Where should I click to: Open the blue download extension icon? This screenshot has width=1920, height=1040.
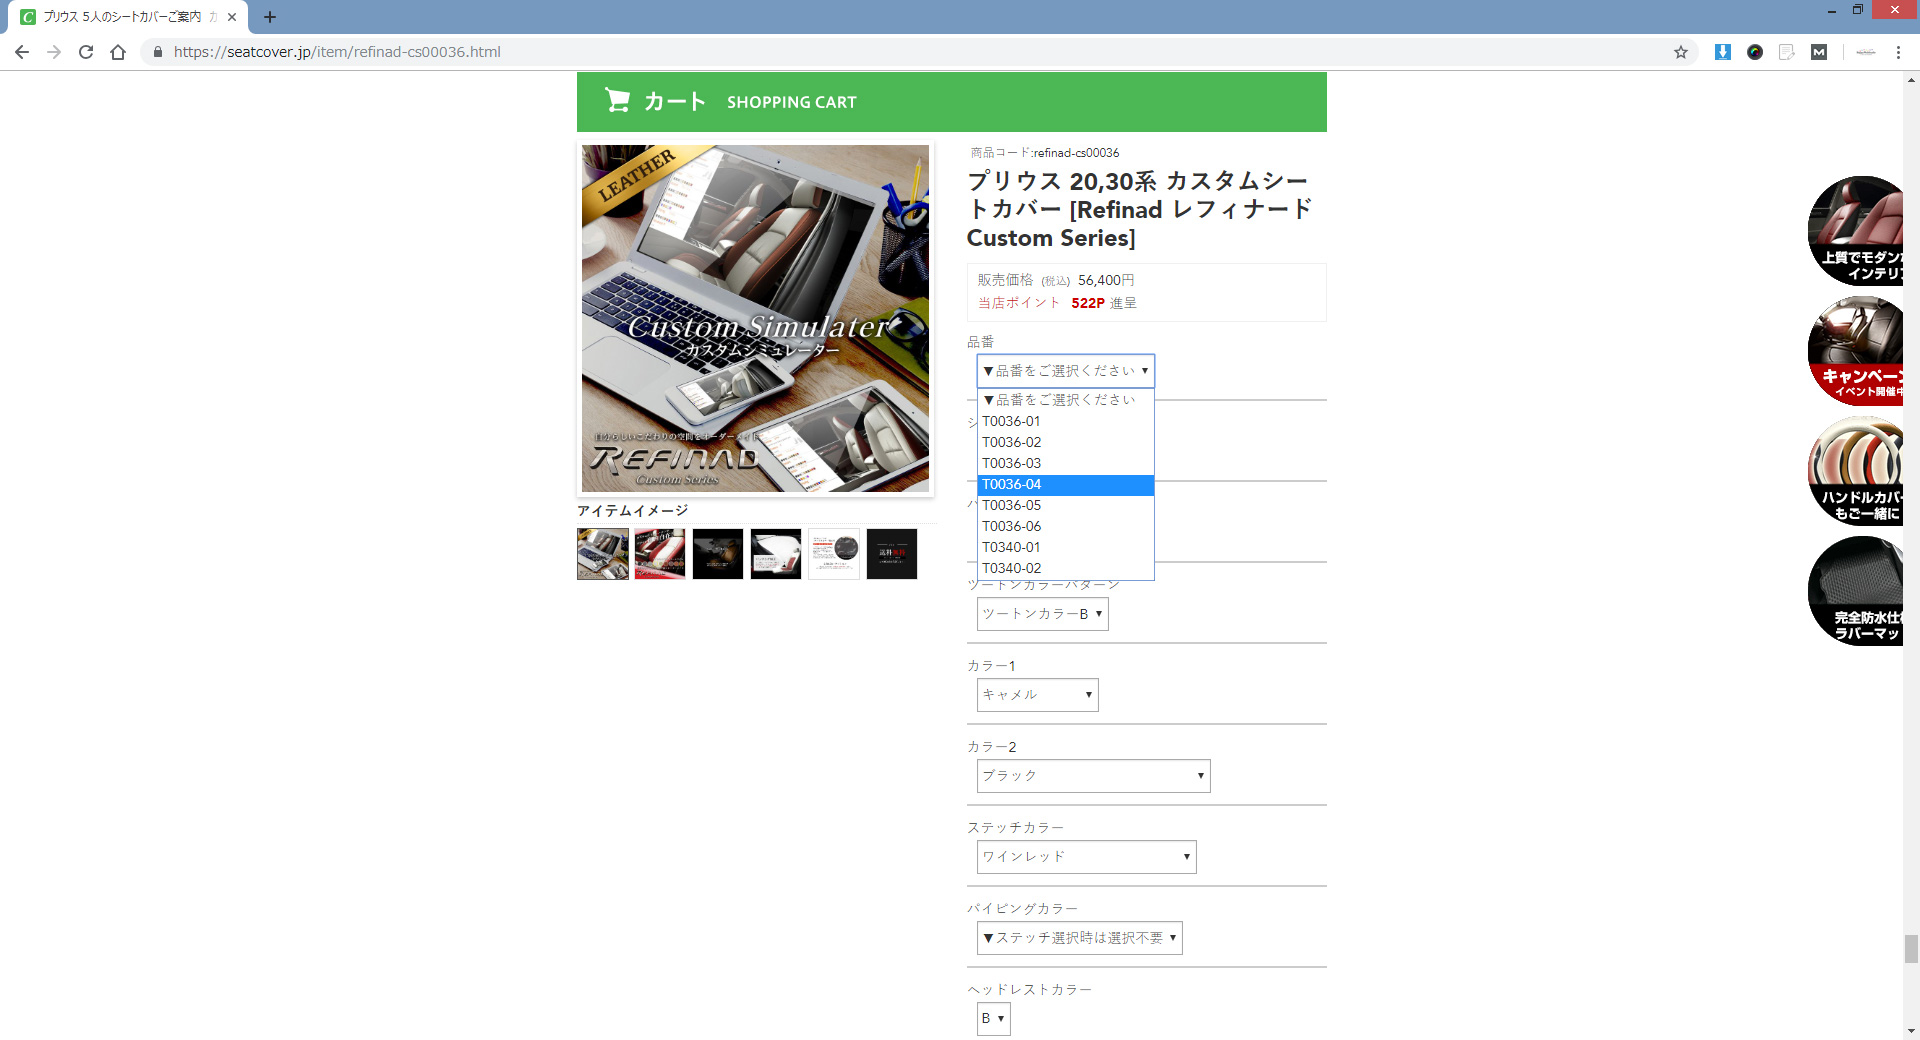(1723, 52)
